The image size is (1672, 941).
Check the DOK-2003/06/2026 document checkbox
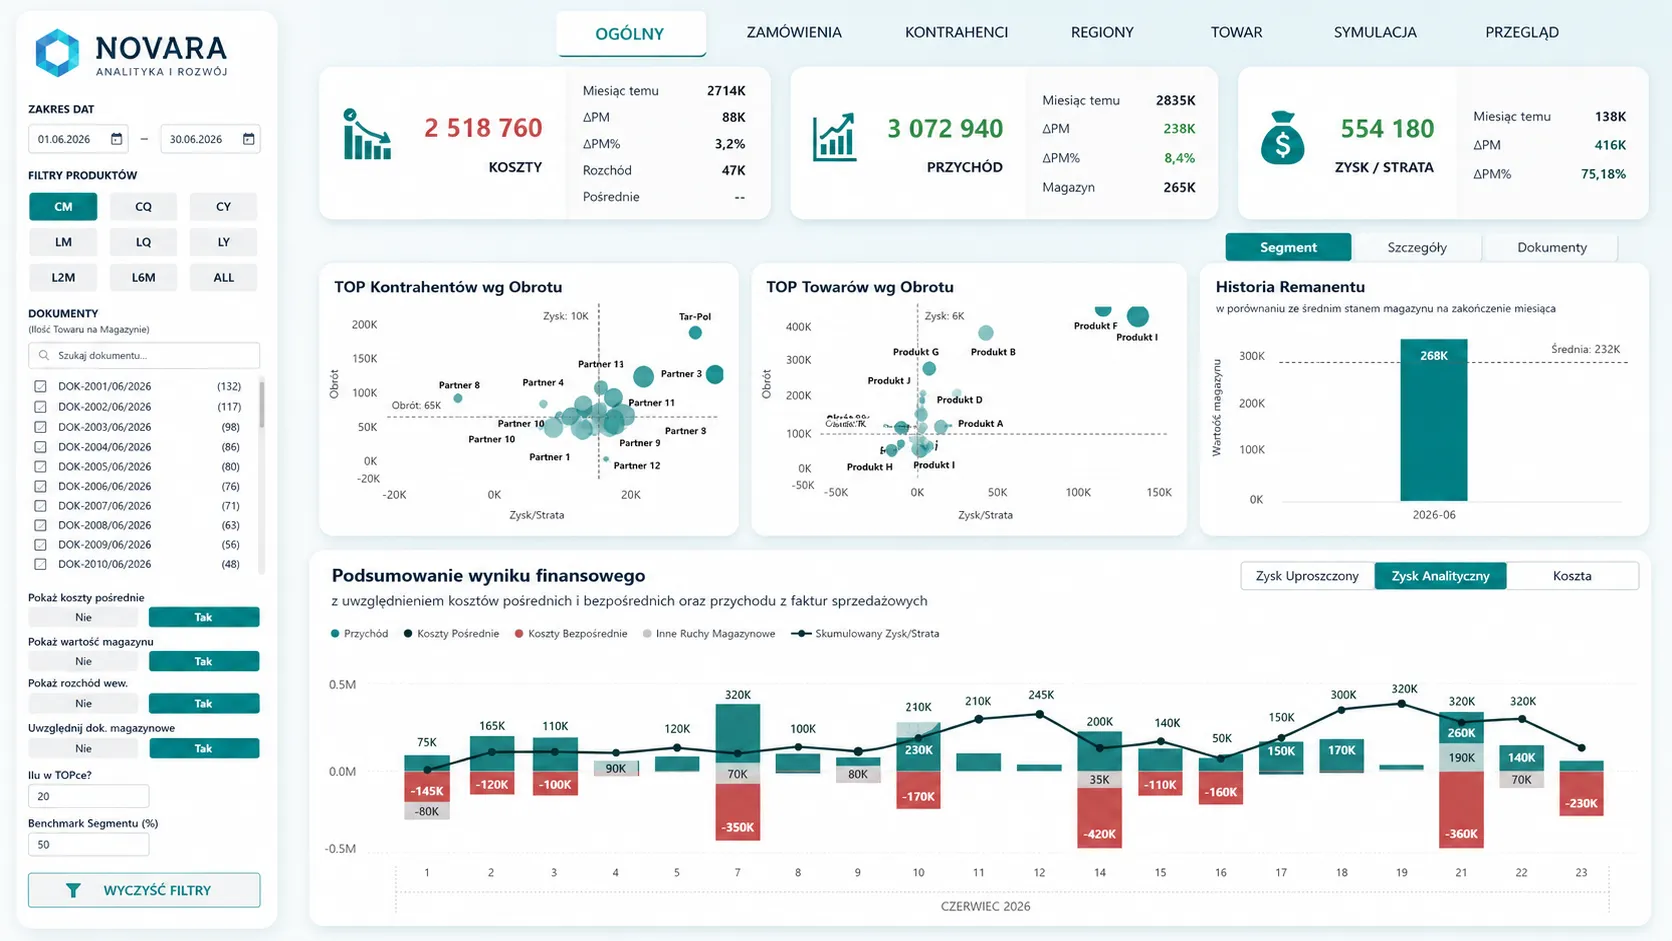point(40,427)
